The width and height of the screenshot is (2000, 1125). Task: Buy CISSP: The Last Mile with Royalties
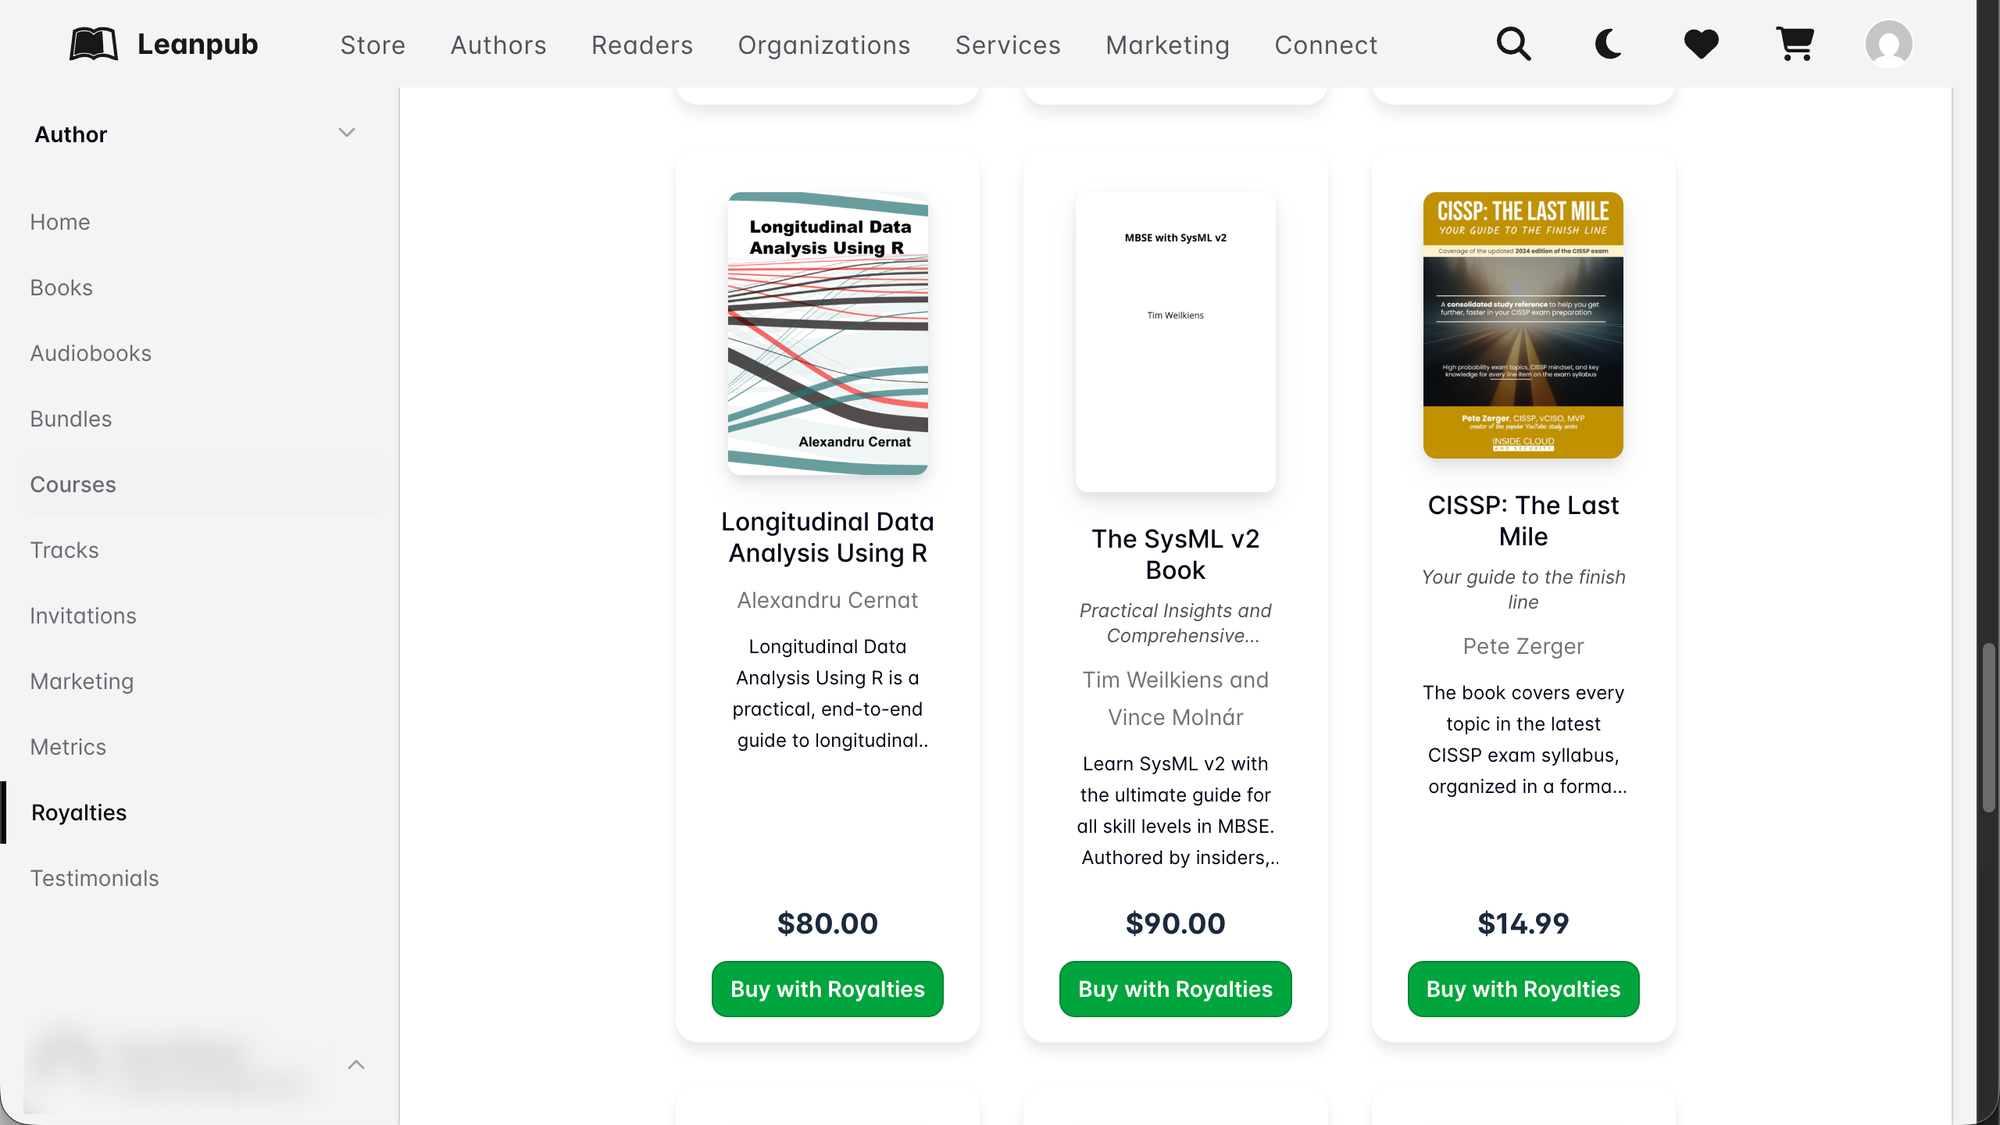pyautogui.click(x=1523, y=989)
